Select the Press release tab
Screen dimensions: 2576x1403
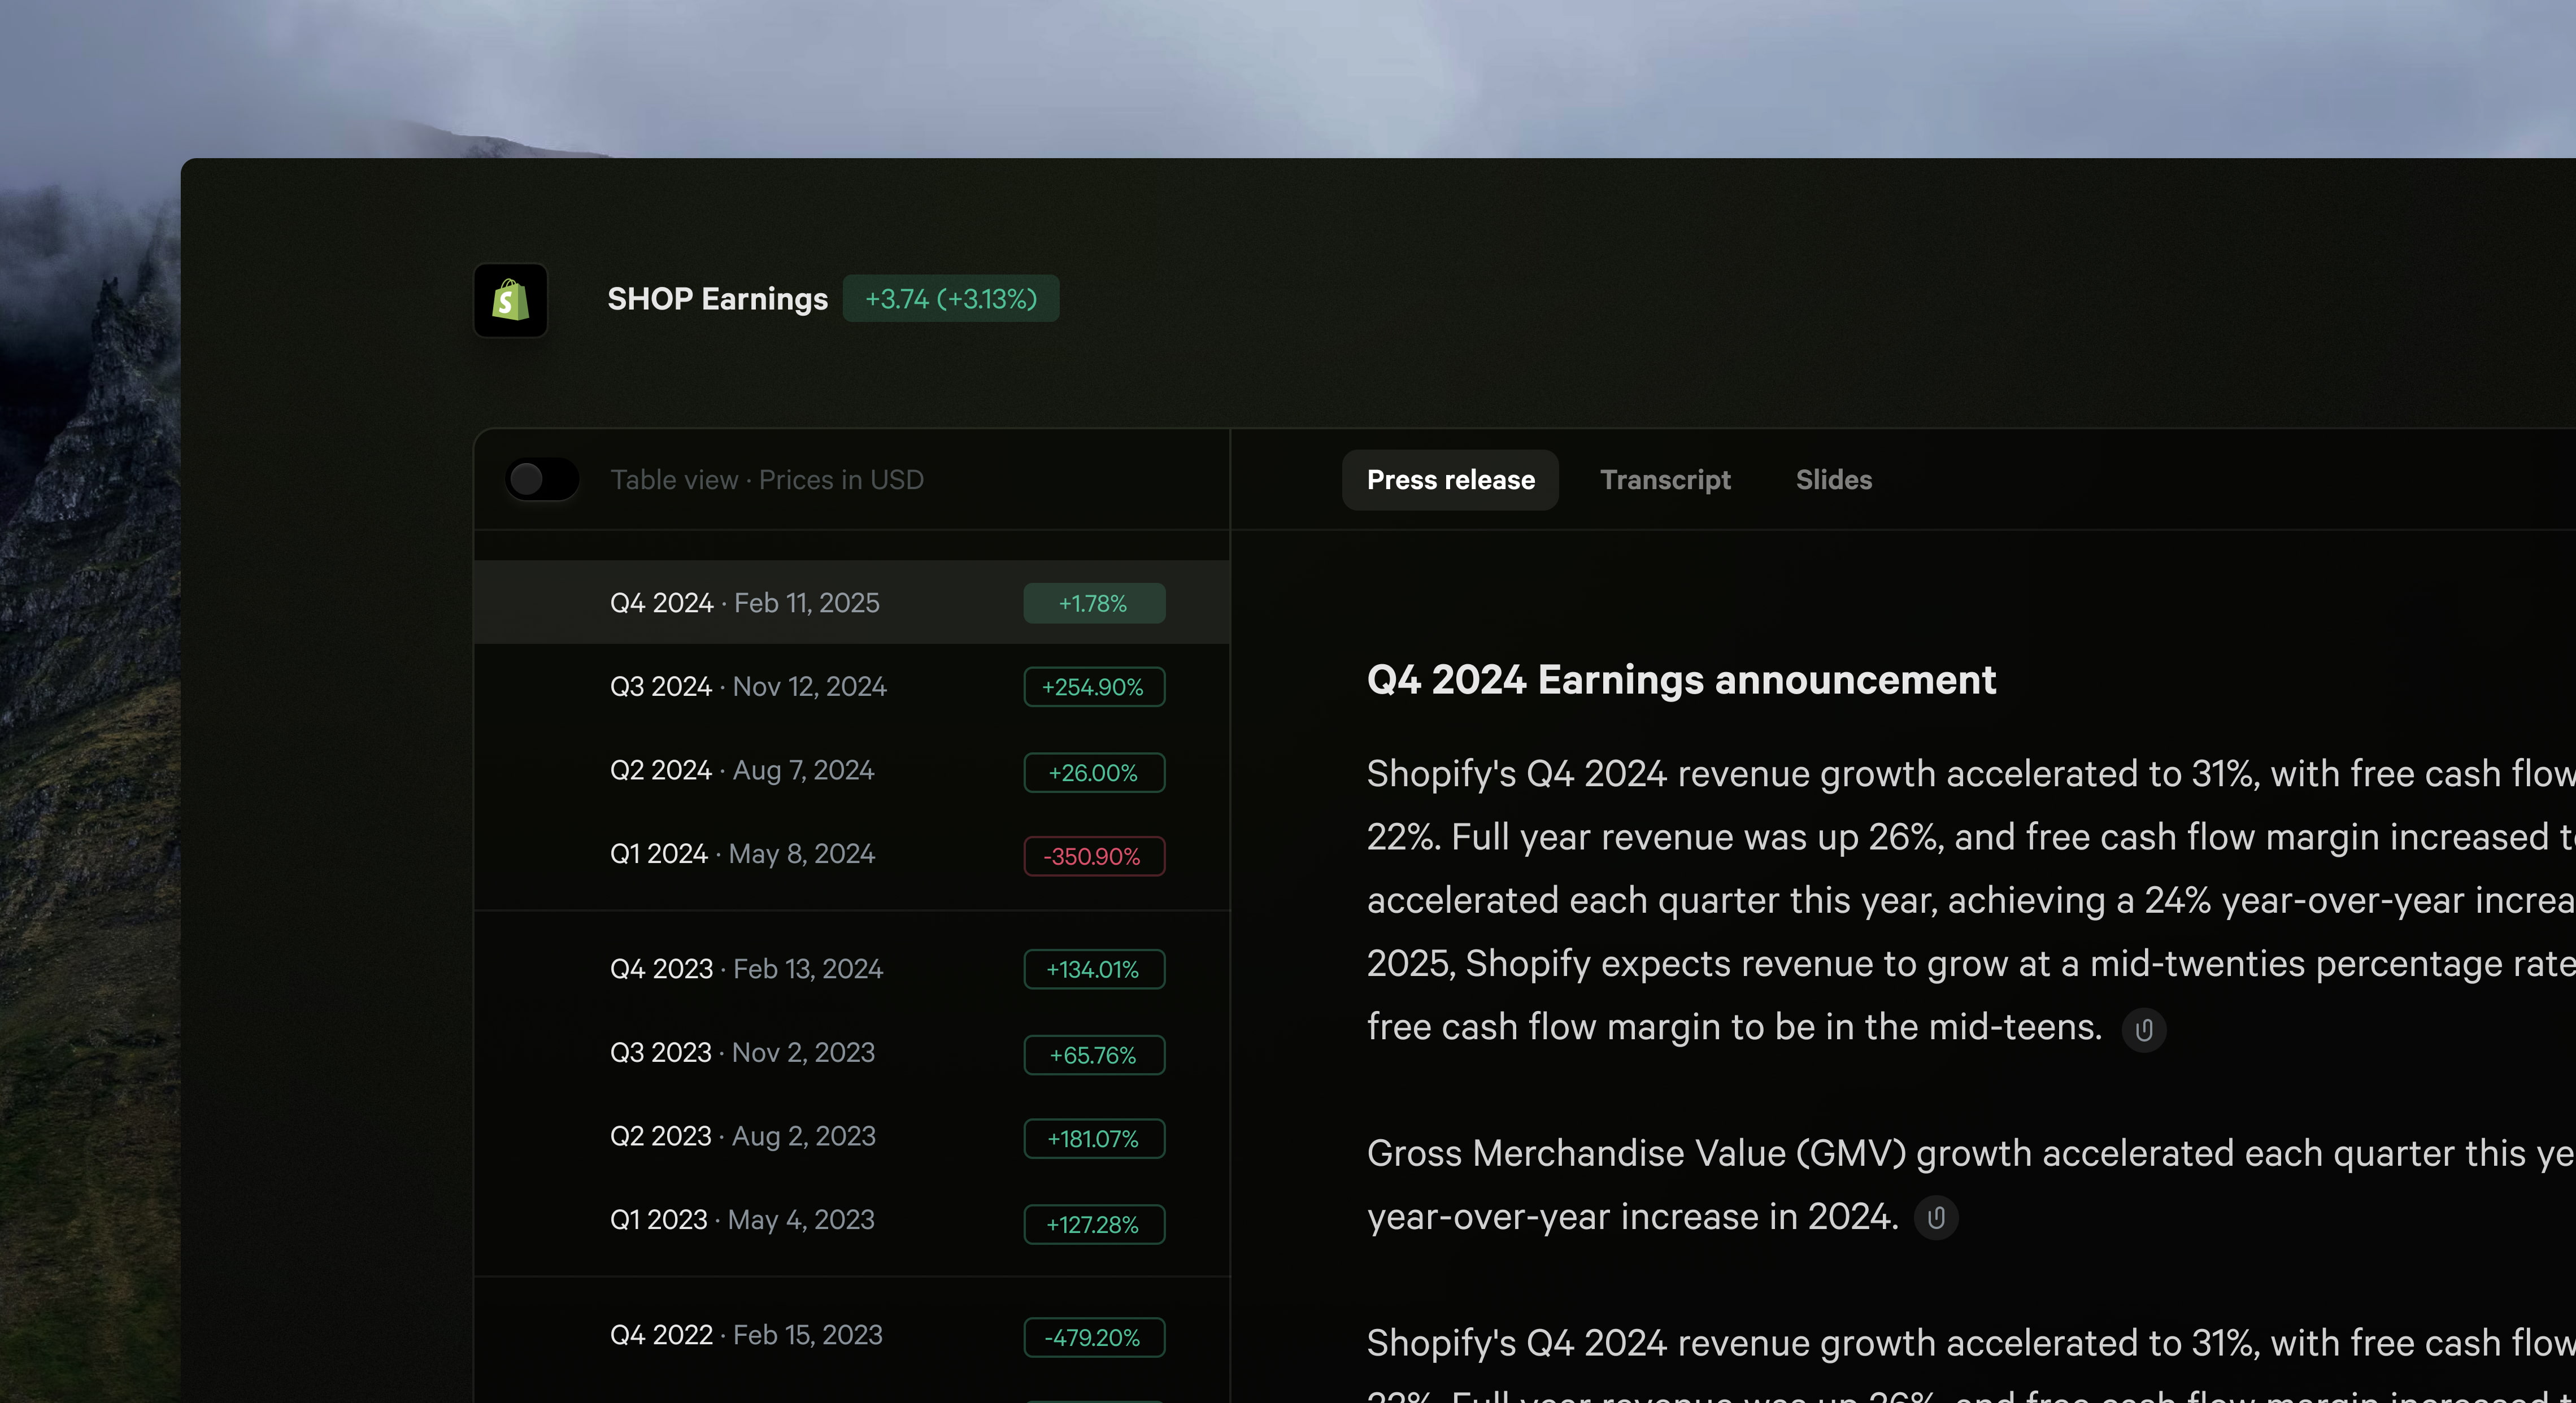click(1450, 479)
